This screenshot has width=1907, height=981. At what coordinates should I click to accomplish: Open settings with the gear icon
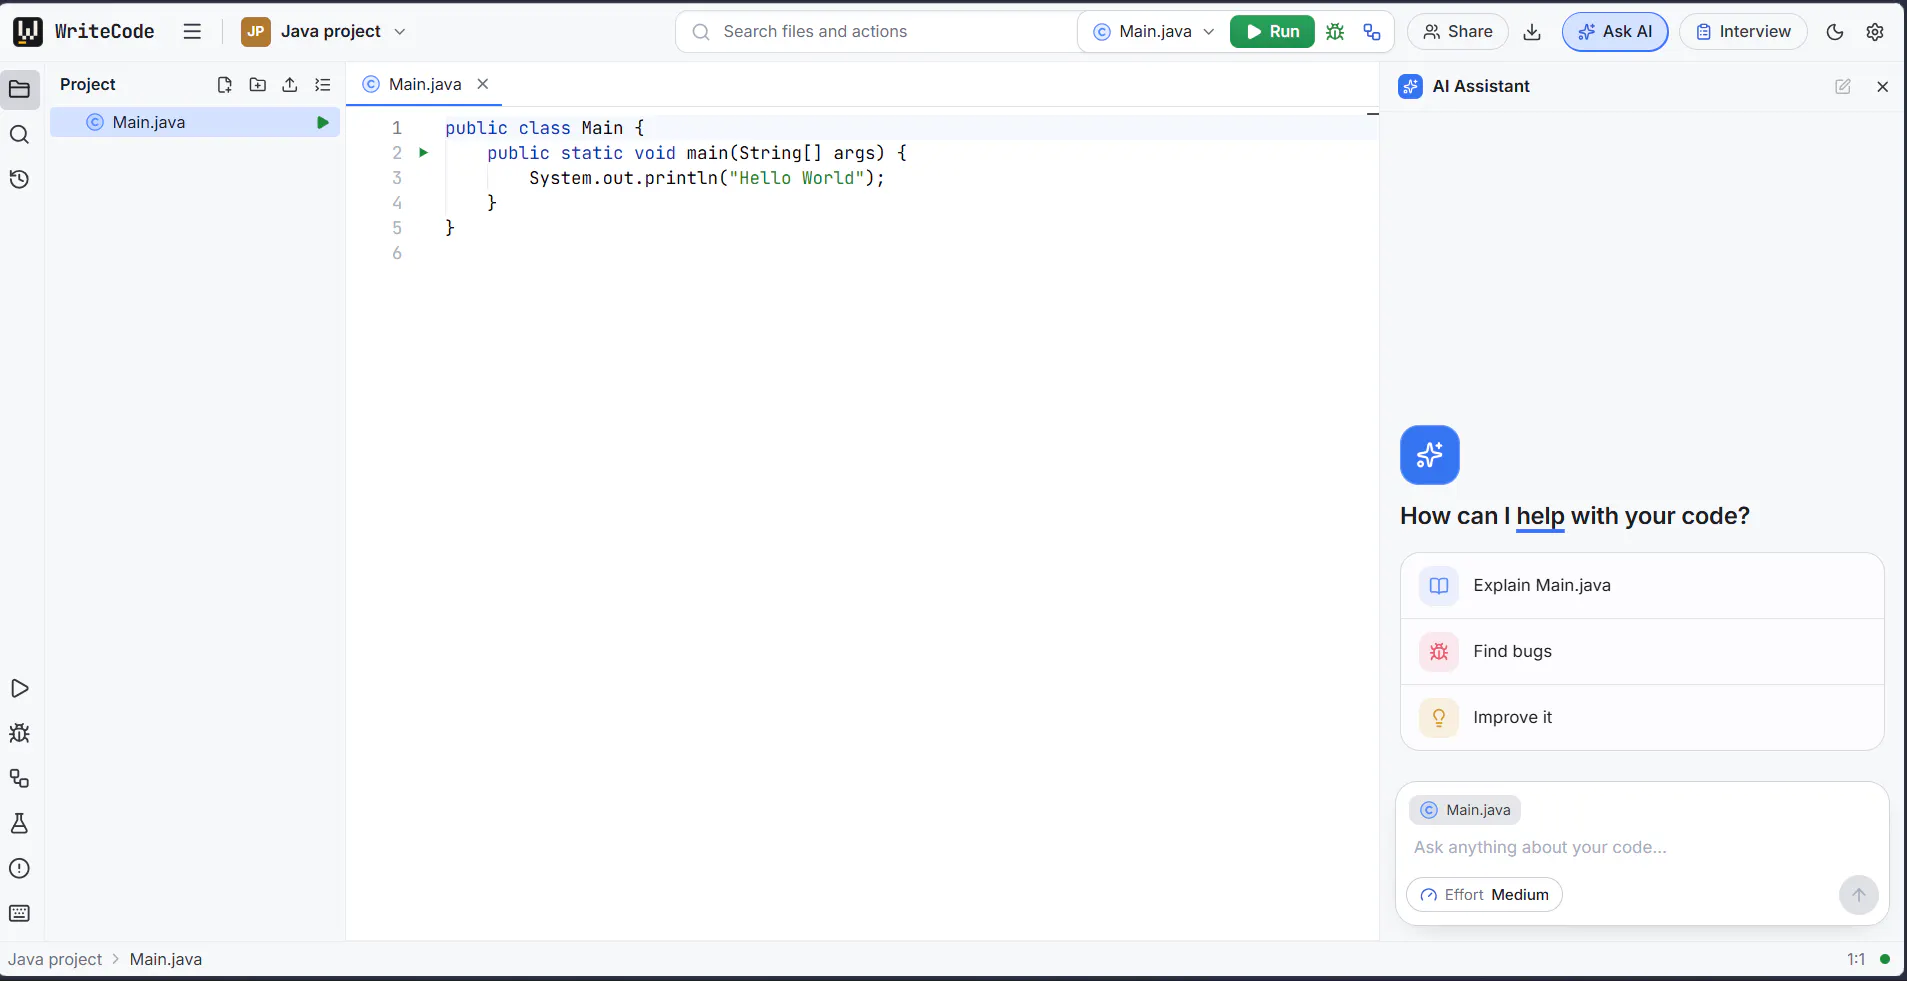click(x=1875, y=32)
